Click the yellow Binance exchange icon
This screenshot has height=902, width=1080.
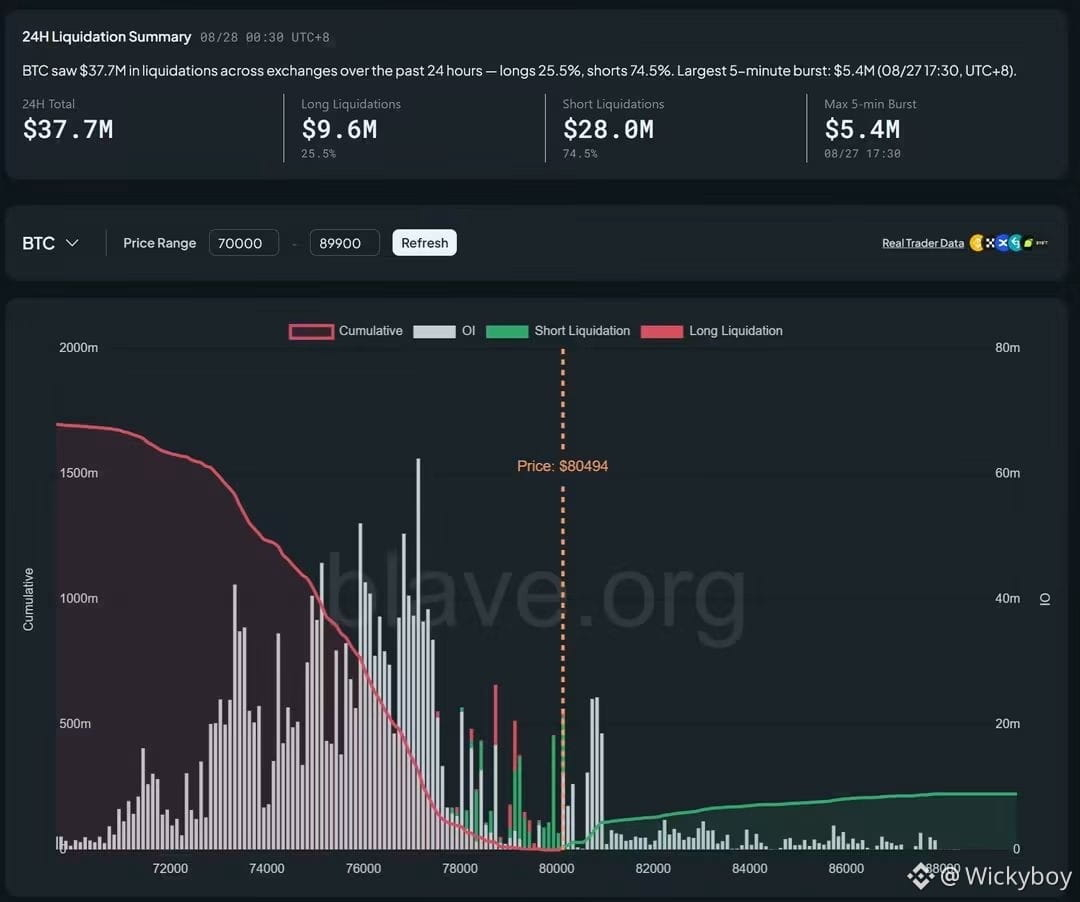coord(977,243)
